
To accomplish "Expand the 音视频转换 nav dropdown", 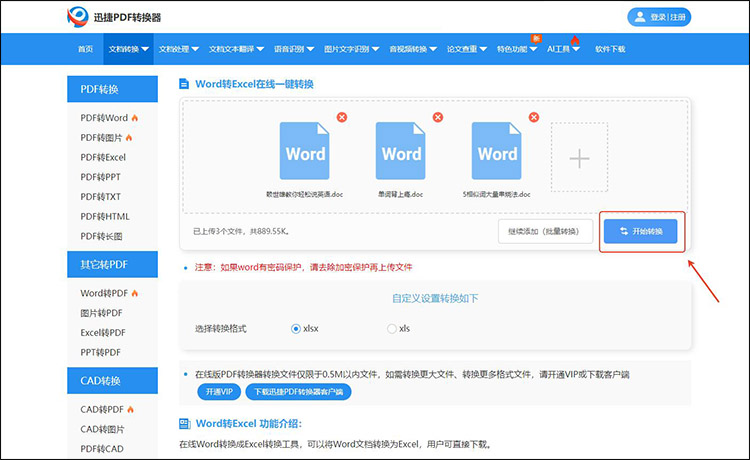I will pos(413,49).
